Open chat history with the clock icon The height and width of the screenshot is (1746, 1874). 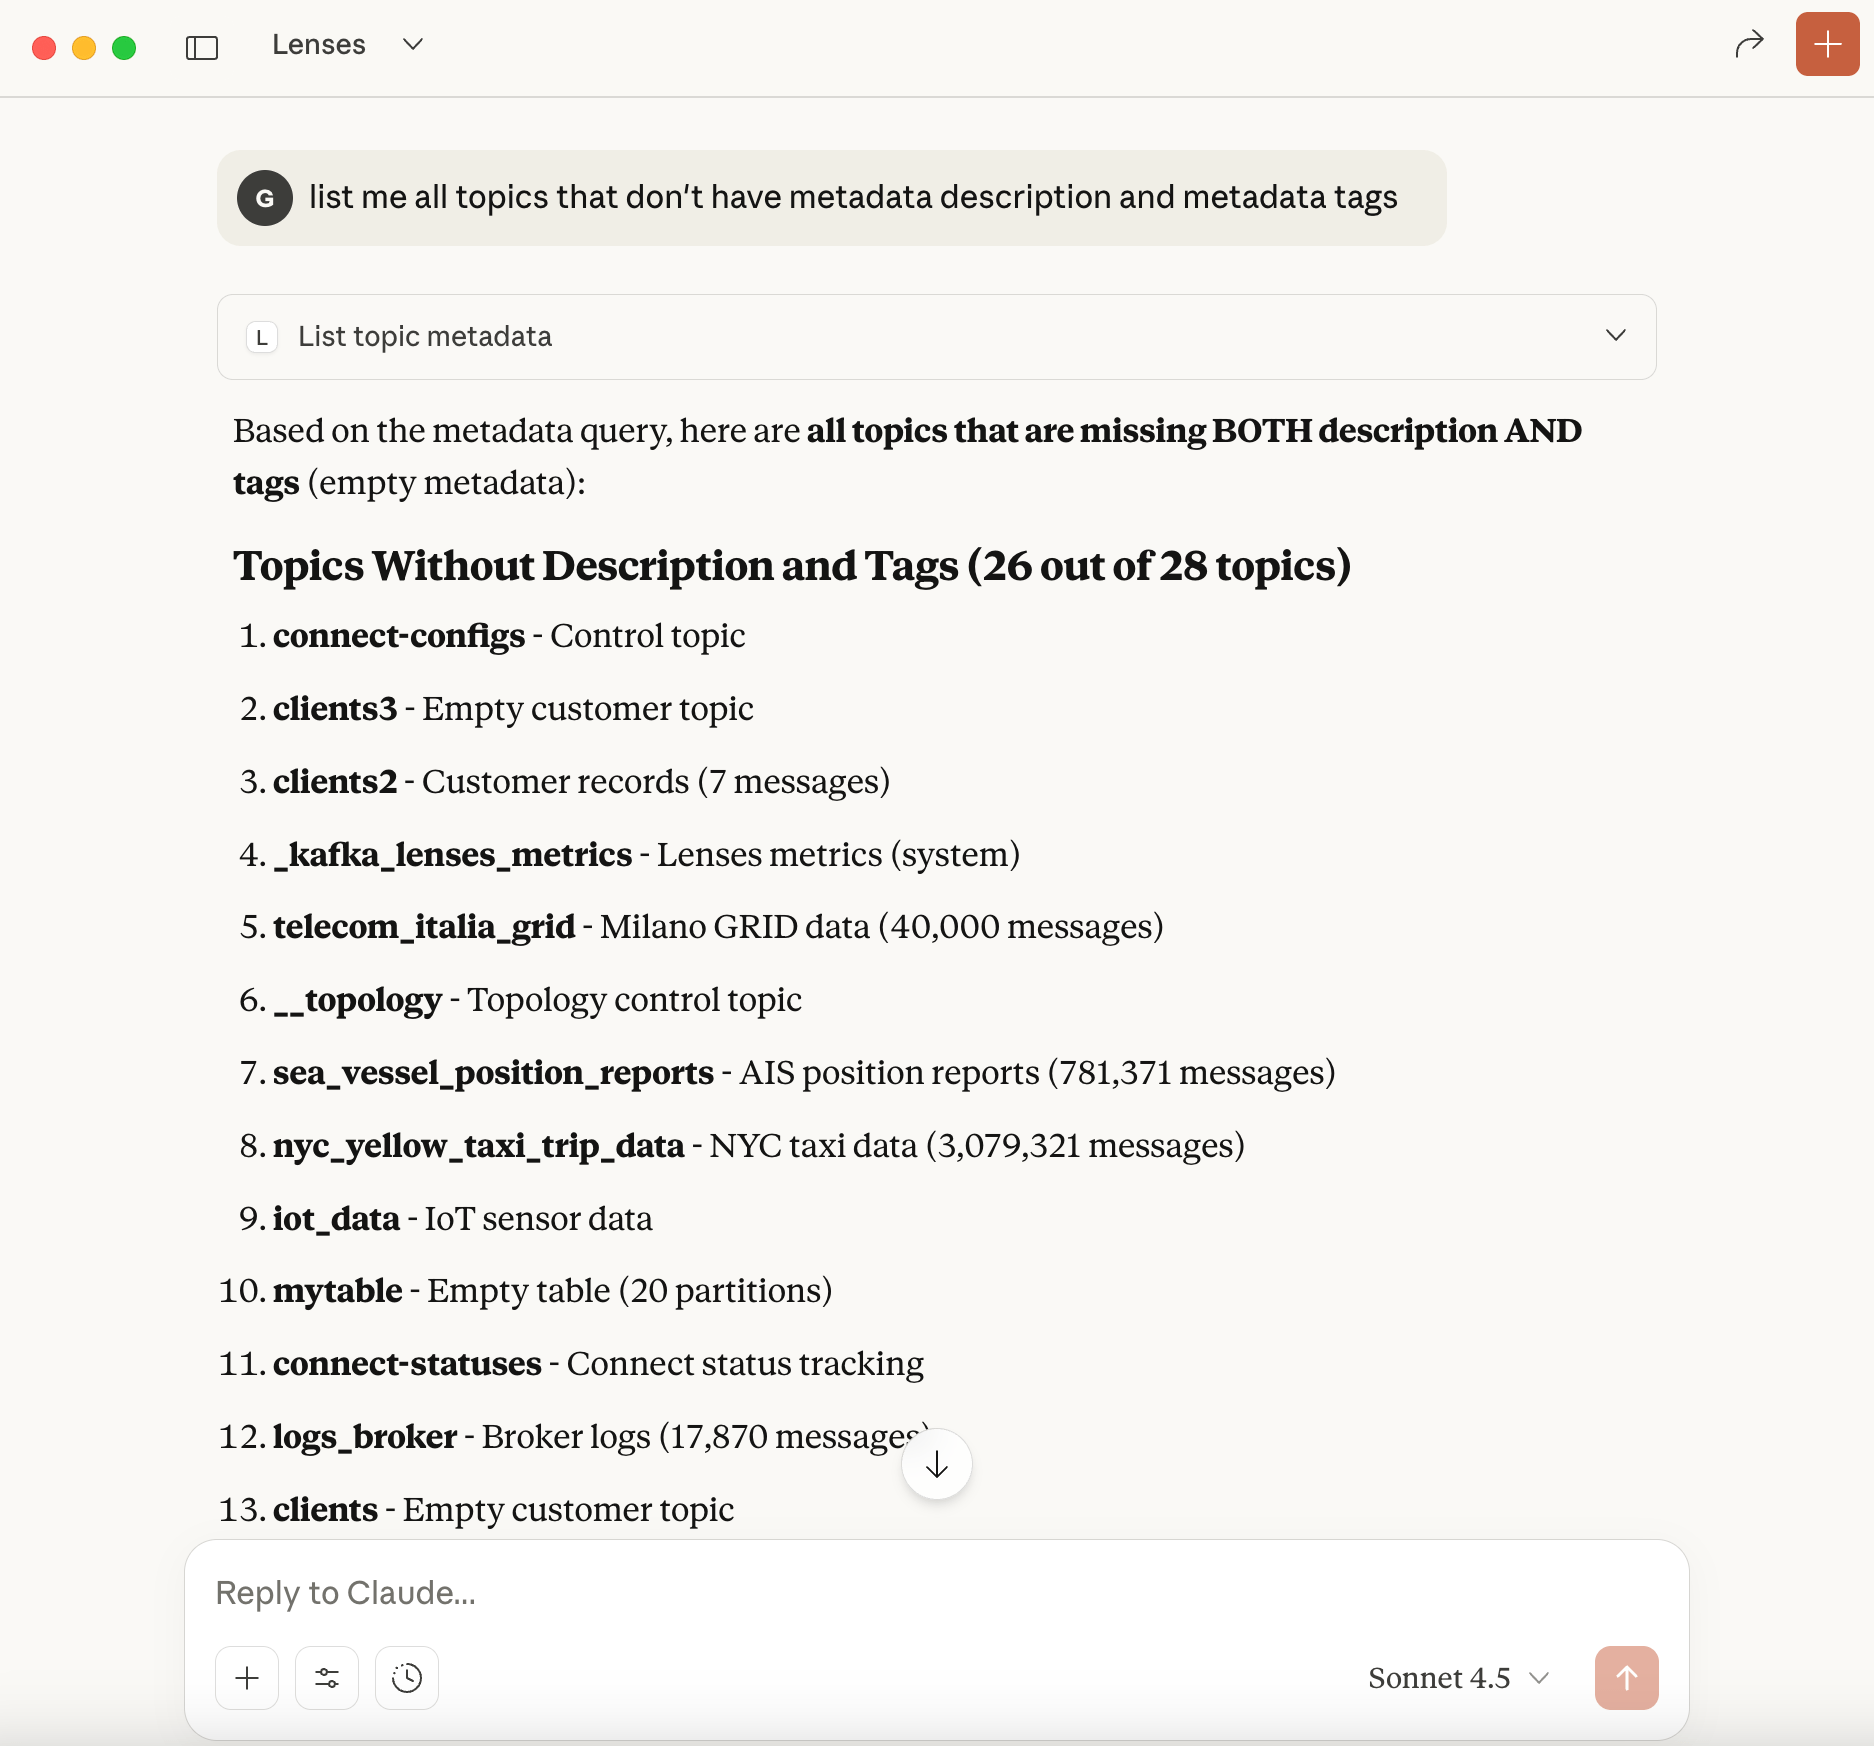click(x=406, y=1677)
